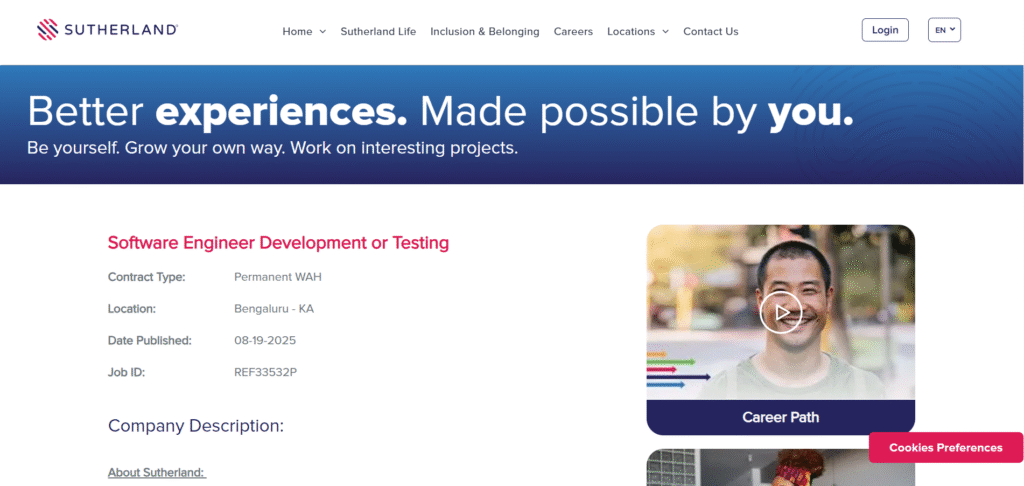Open the second video thumbnail below Career Path
The height and width of the screenshot is (486, 1024).
click(780, 468)
